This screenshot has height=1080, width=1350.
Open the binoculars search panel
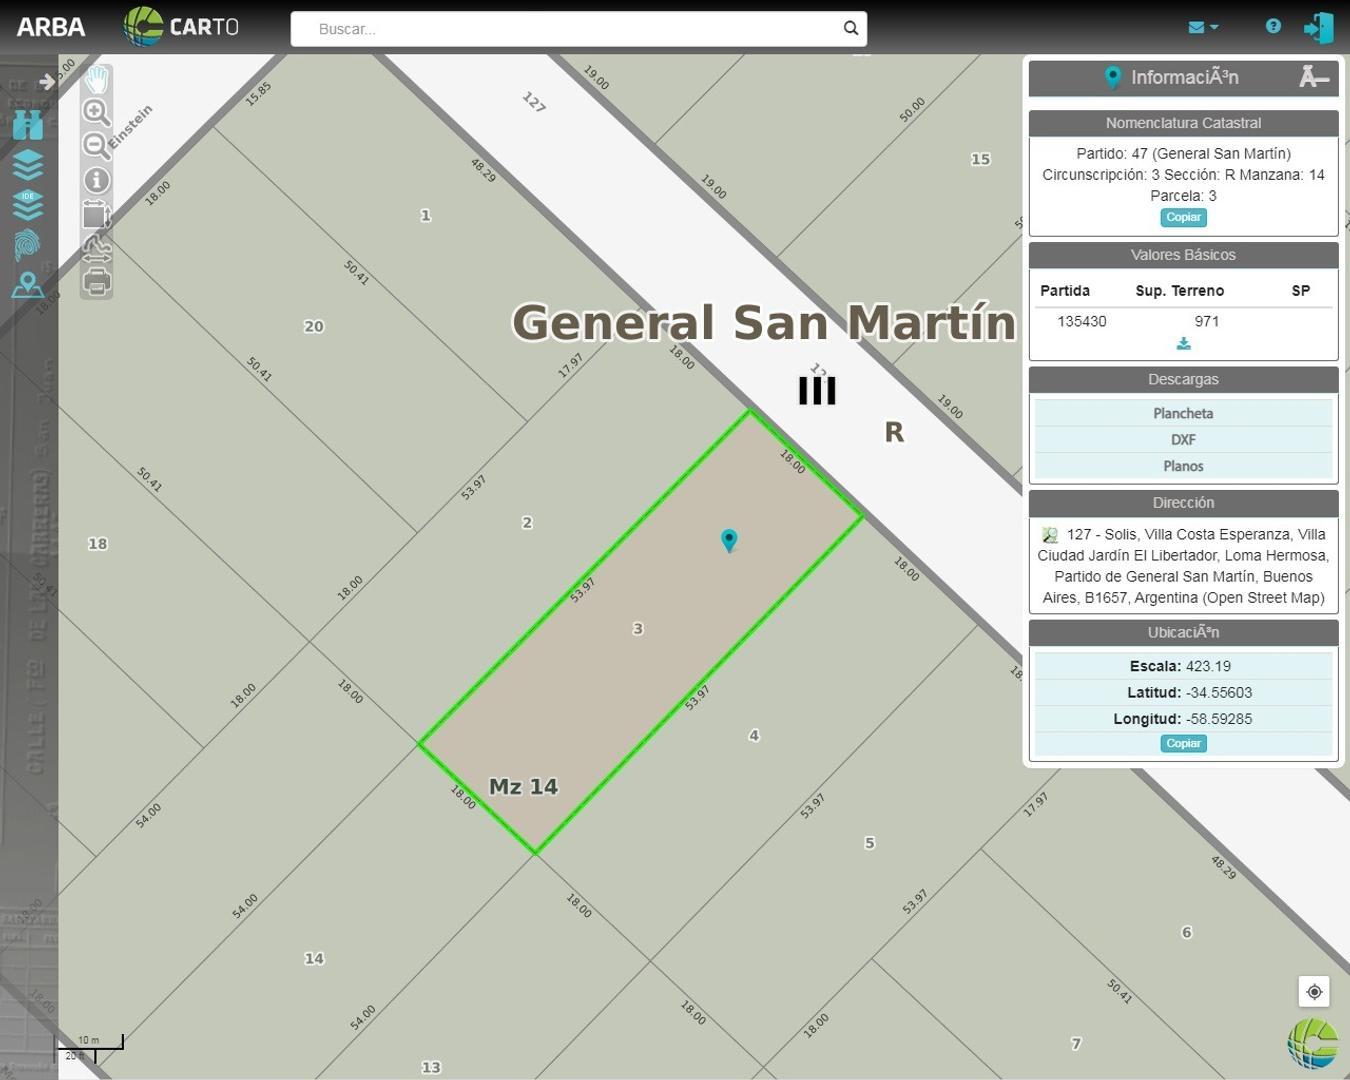pyautogui.click(x=28, y=125)
